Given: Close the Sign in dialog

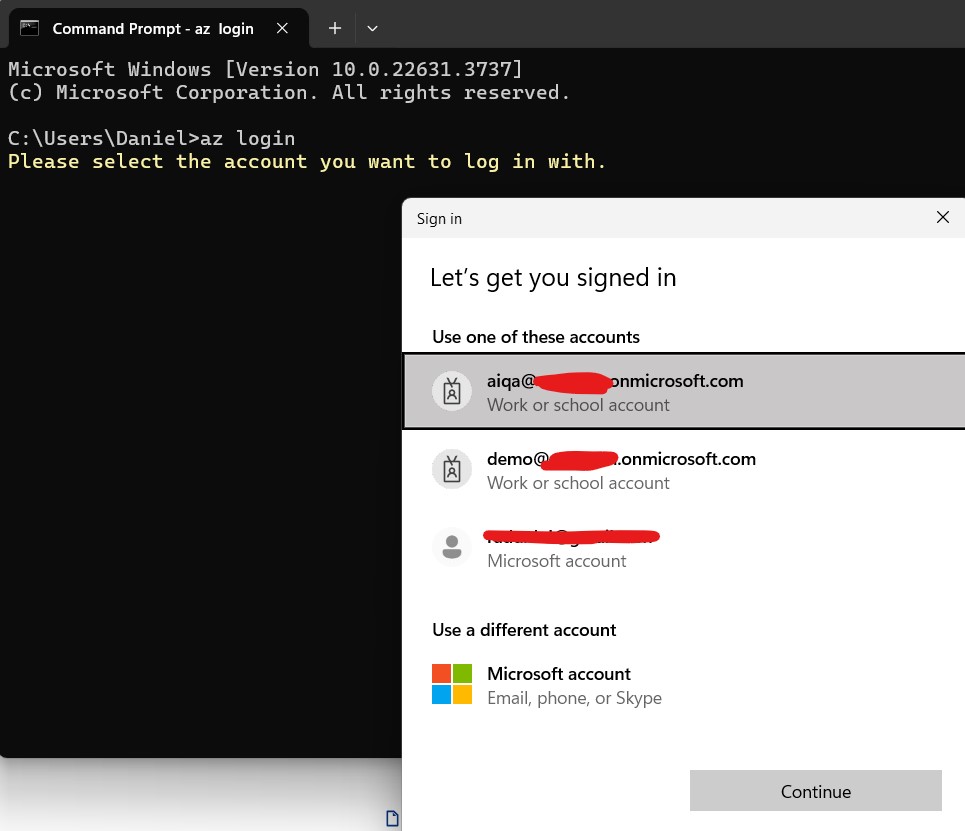Looking at the screenshot, I should pos(942,217).
